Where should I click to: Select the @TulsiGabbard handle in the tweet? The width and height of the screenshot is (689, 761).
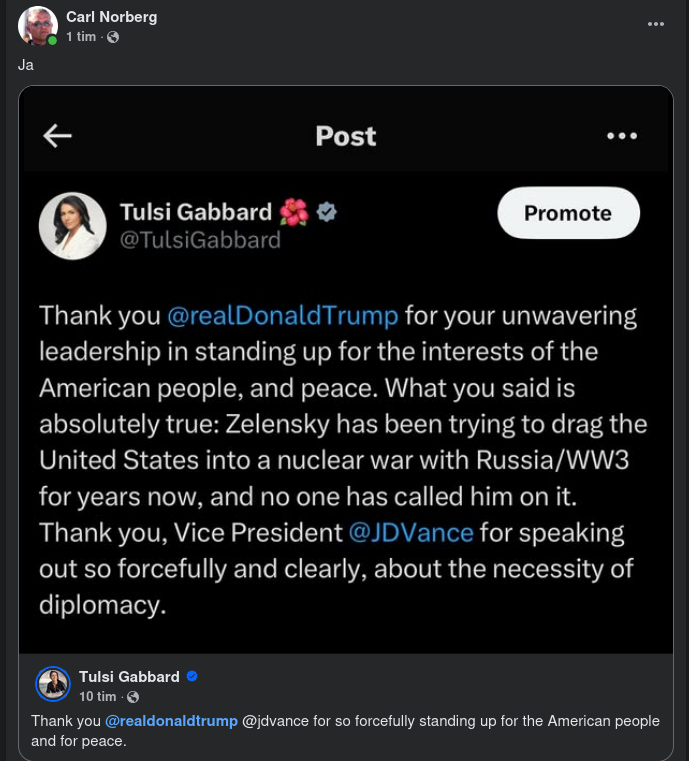pos(200,240)
